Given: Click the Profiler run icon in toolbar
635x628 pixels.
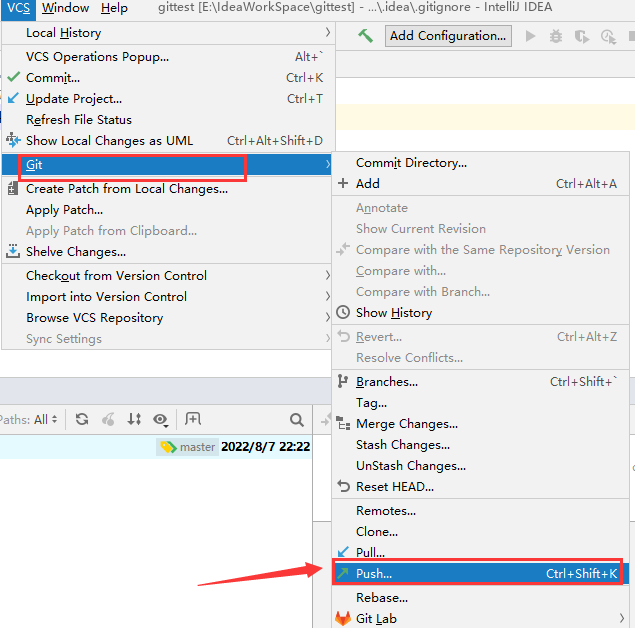Looking at the screenshot, I should coord(608,37).
